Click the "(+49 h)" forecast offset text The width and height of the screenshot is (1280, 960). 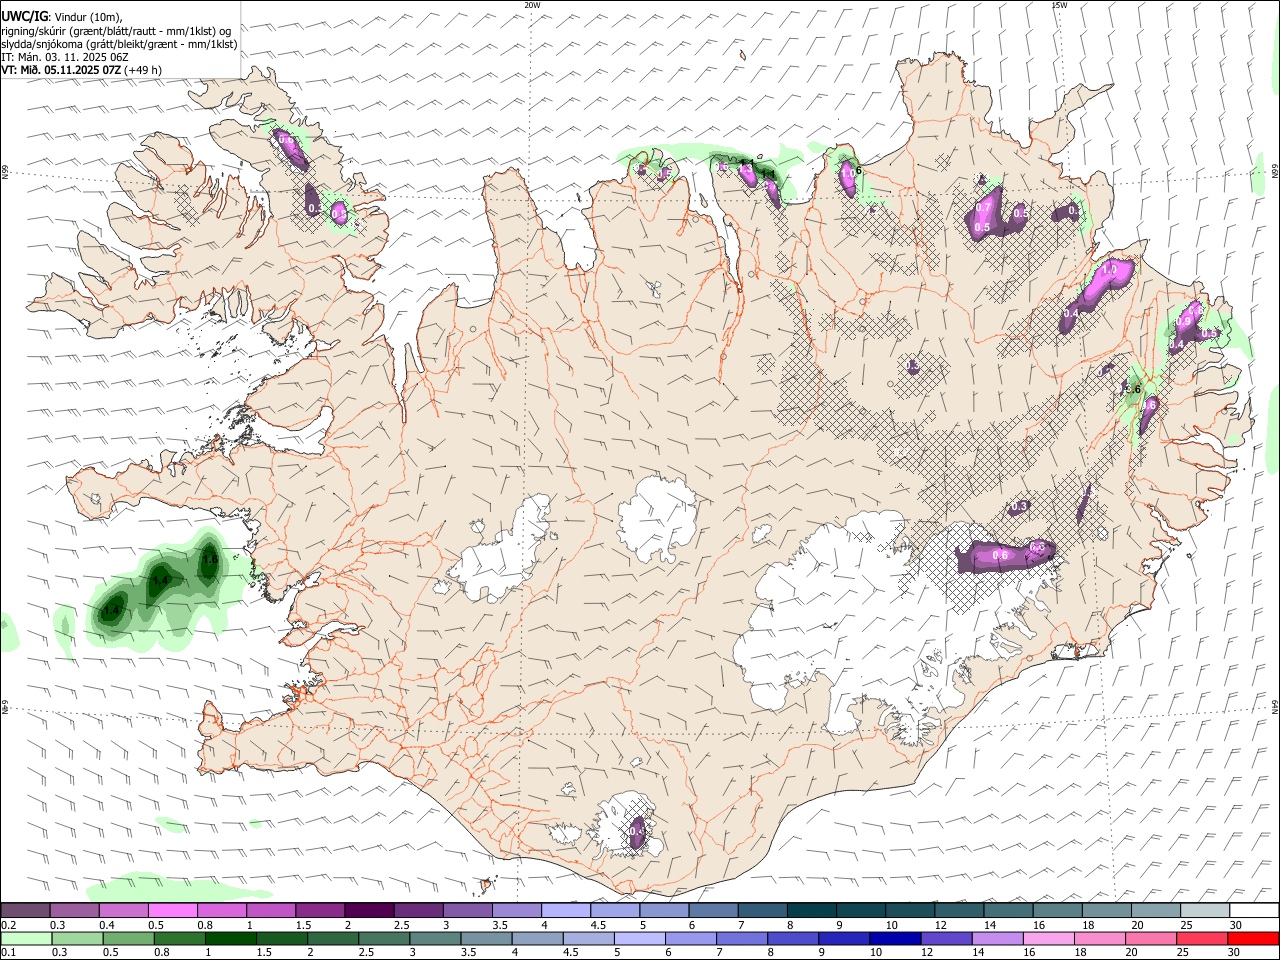click(143, 70)
